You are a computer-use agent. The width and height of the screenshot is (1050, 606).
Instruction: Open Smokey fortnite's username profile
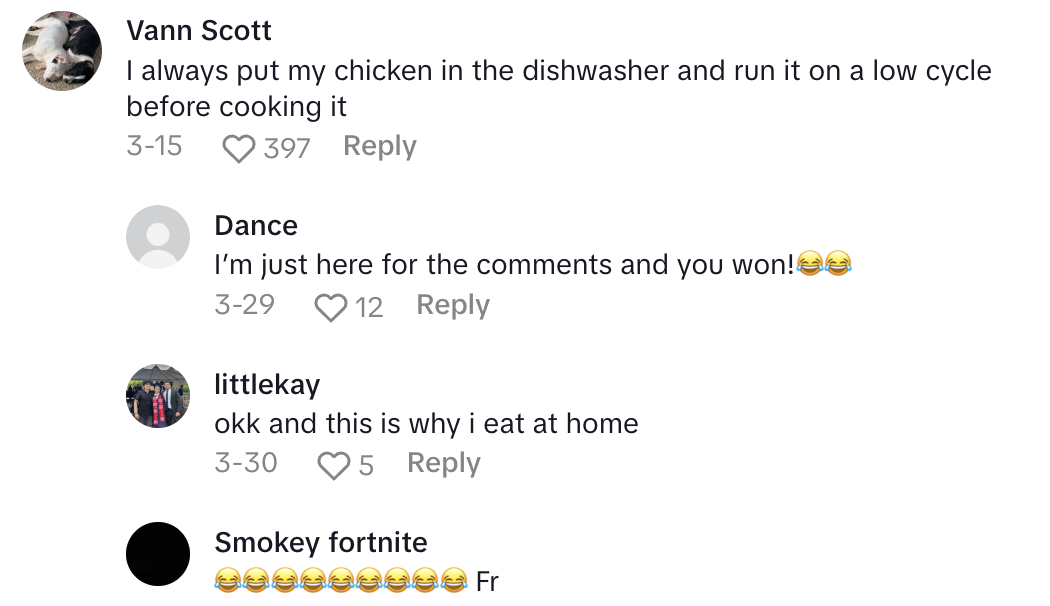click(x=321, y=542)
